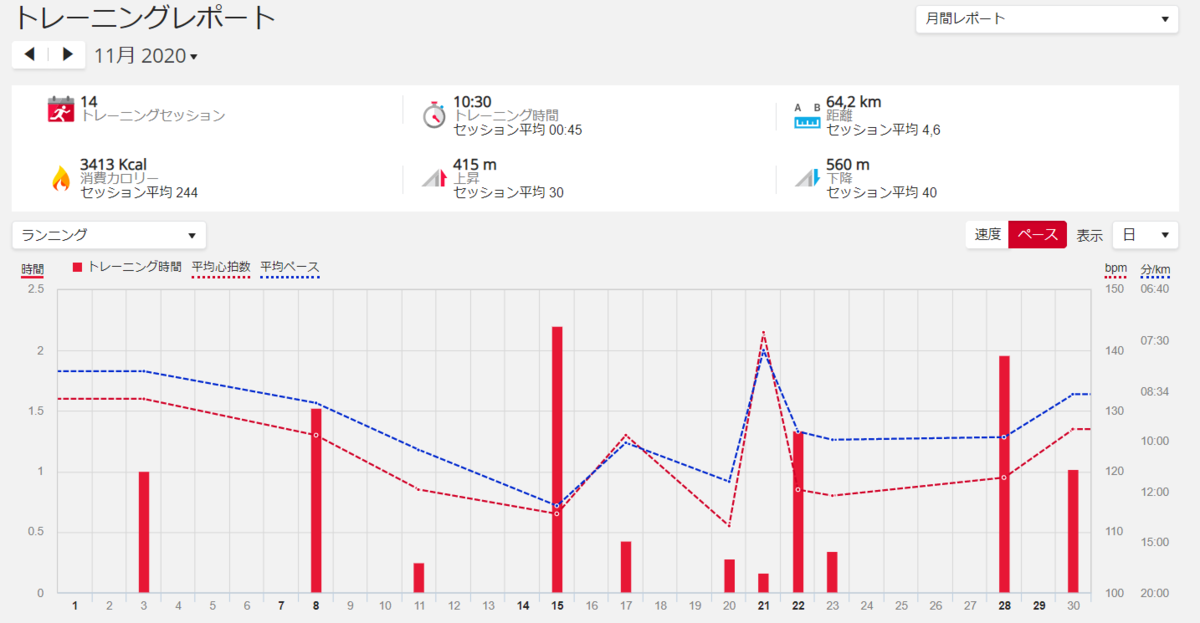Select the training bar for day 20
This screenshot has height=623, width=1200.
729,576
